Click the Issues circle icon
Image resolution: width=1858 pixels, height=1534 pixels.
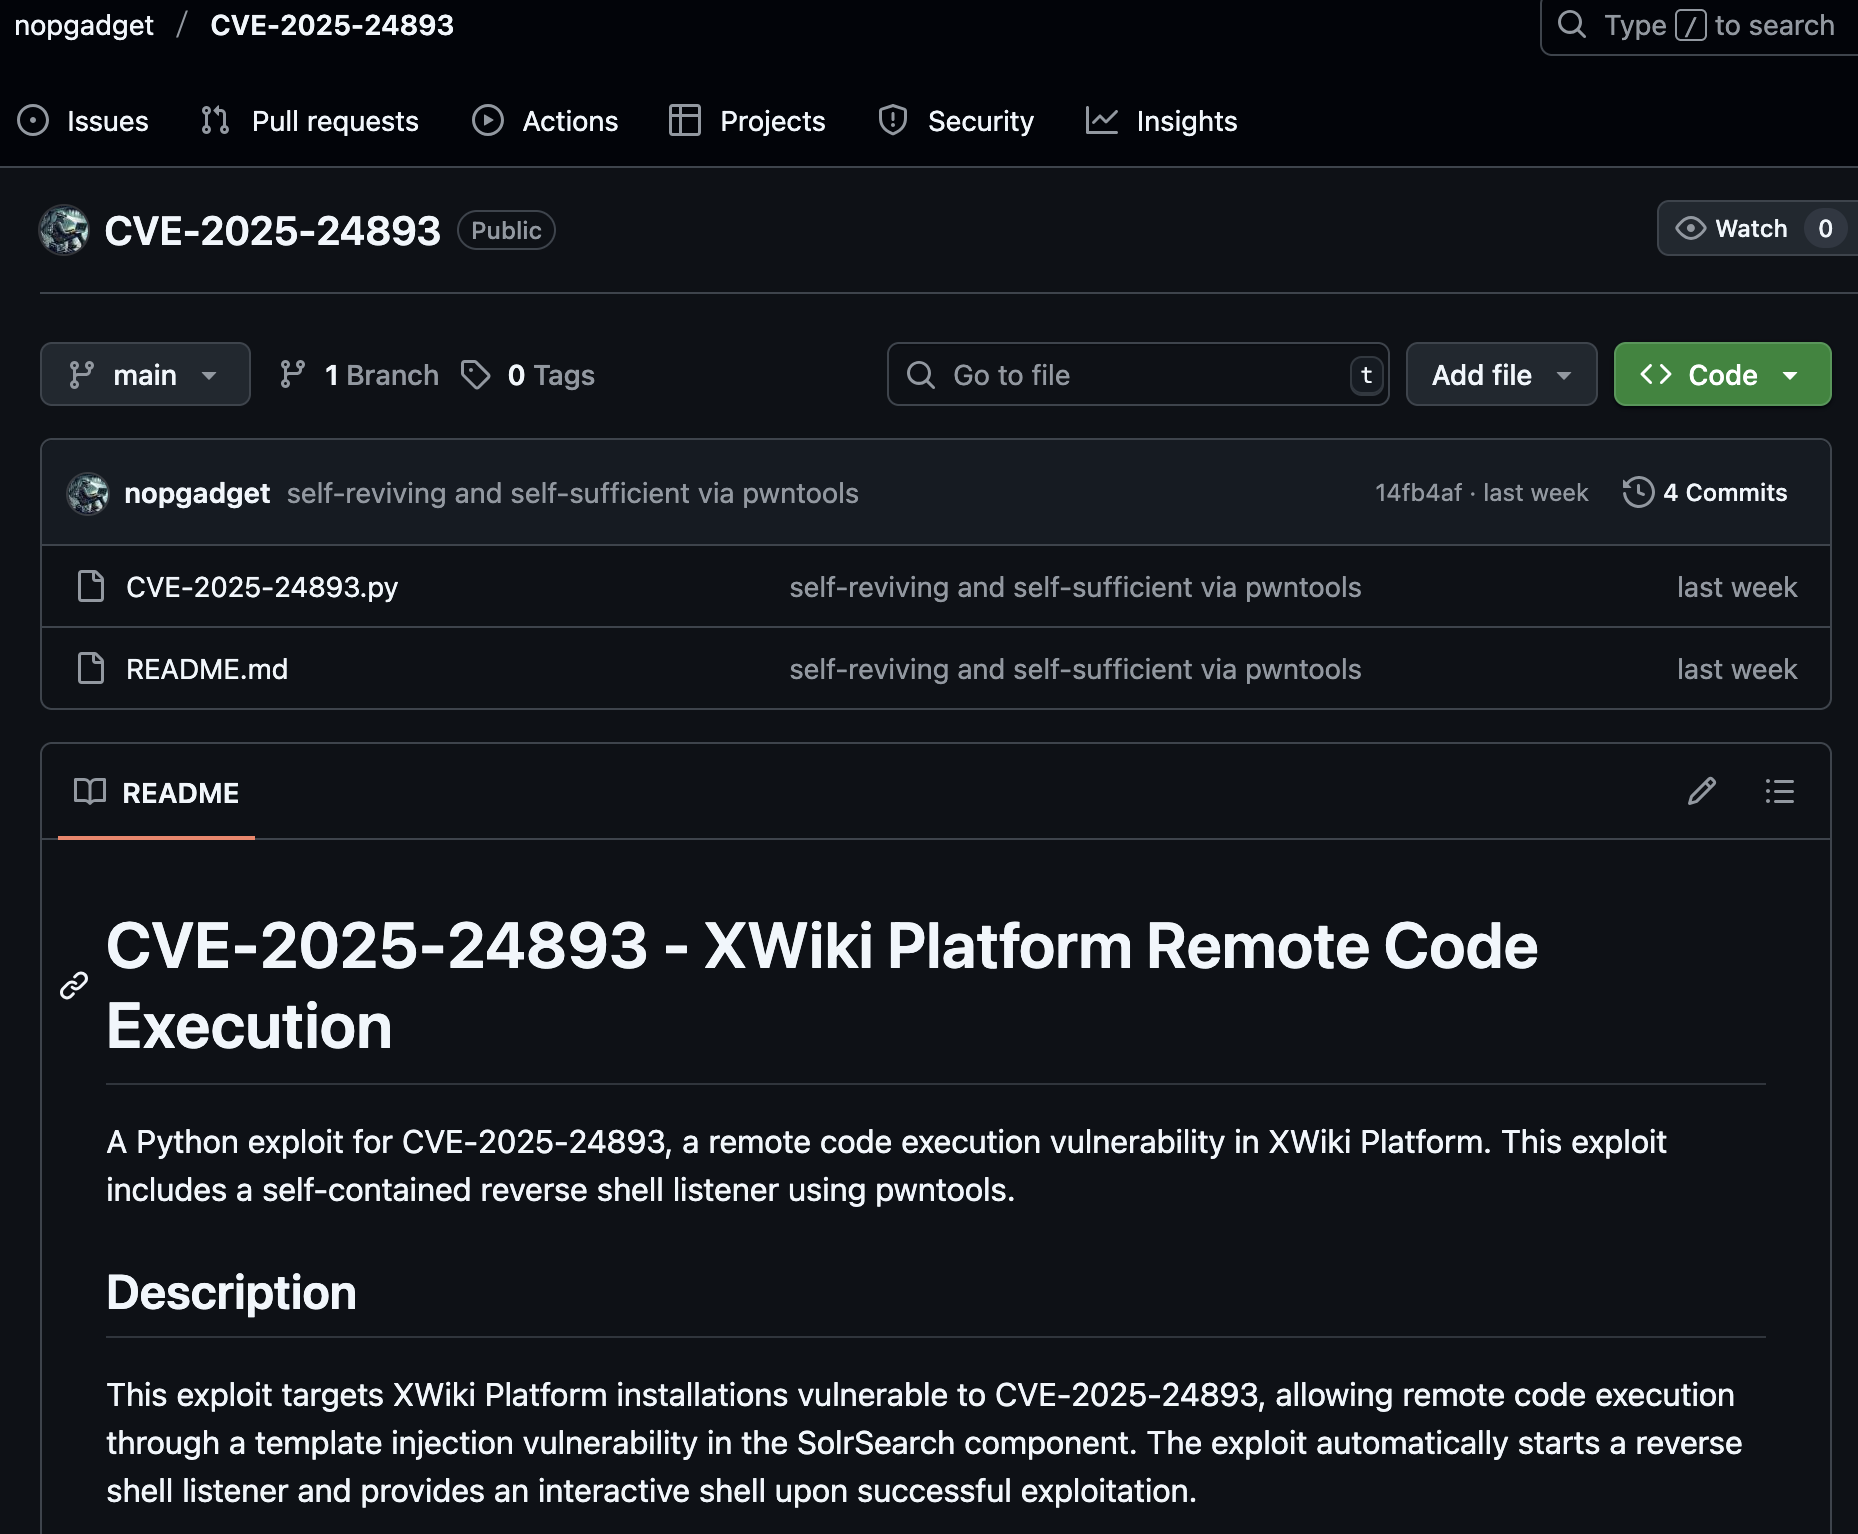[x=33, y=121]
